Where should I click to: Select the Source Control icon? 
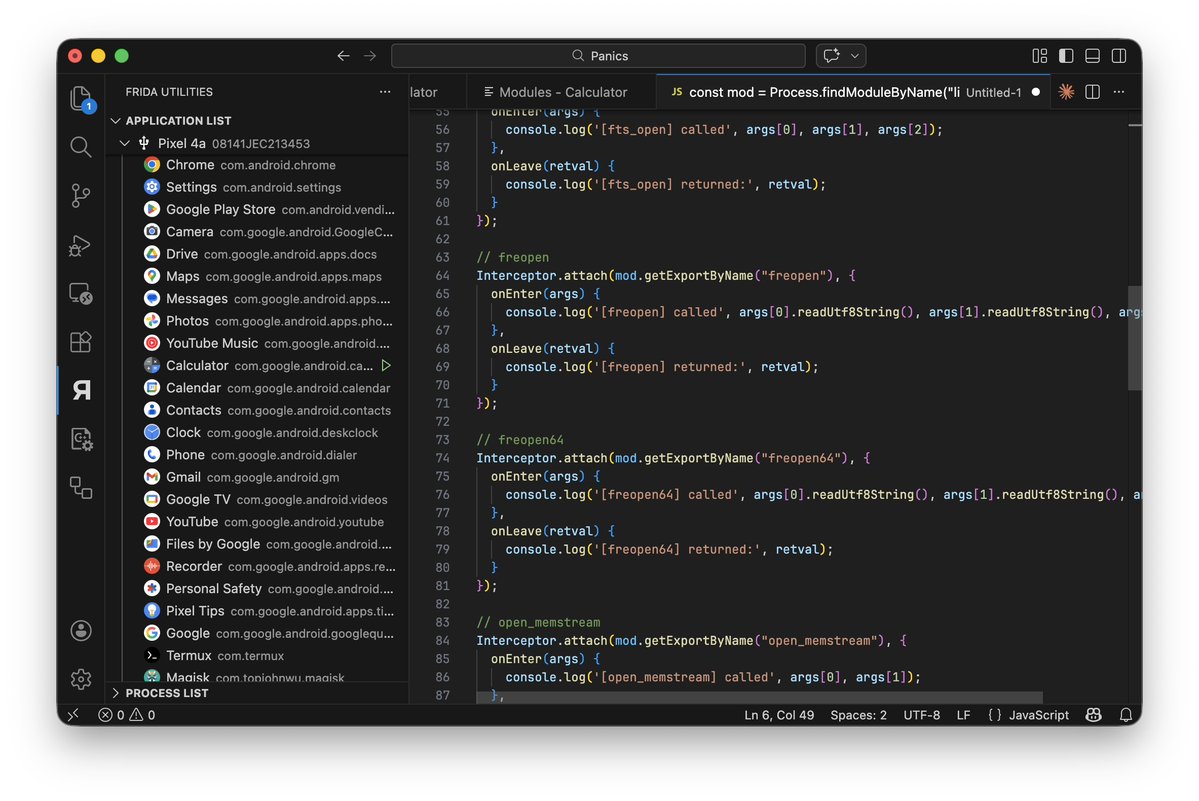pyautogui.click(x=80, y=195)
